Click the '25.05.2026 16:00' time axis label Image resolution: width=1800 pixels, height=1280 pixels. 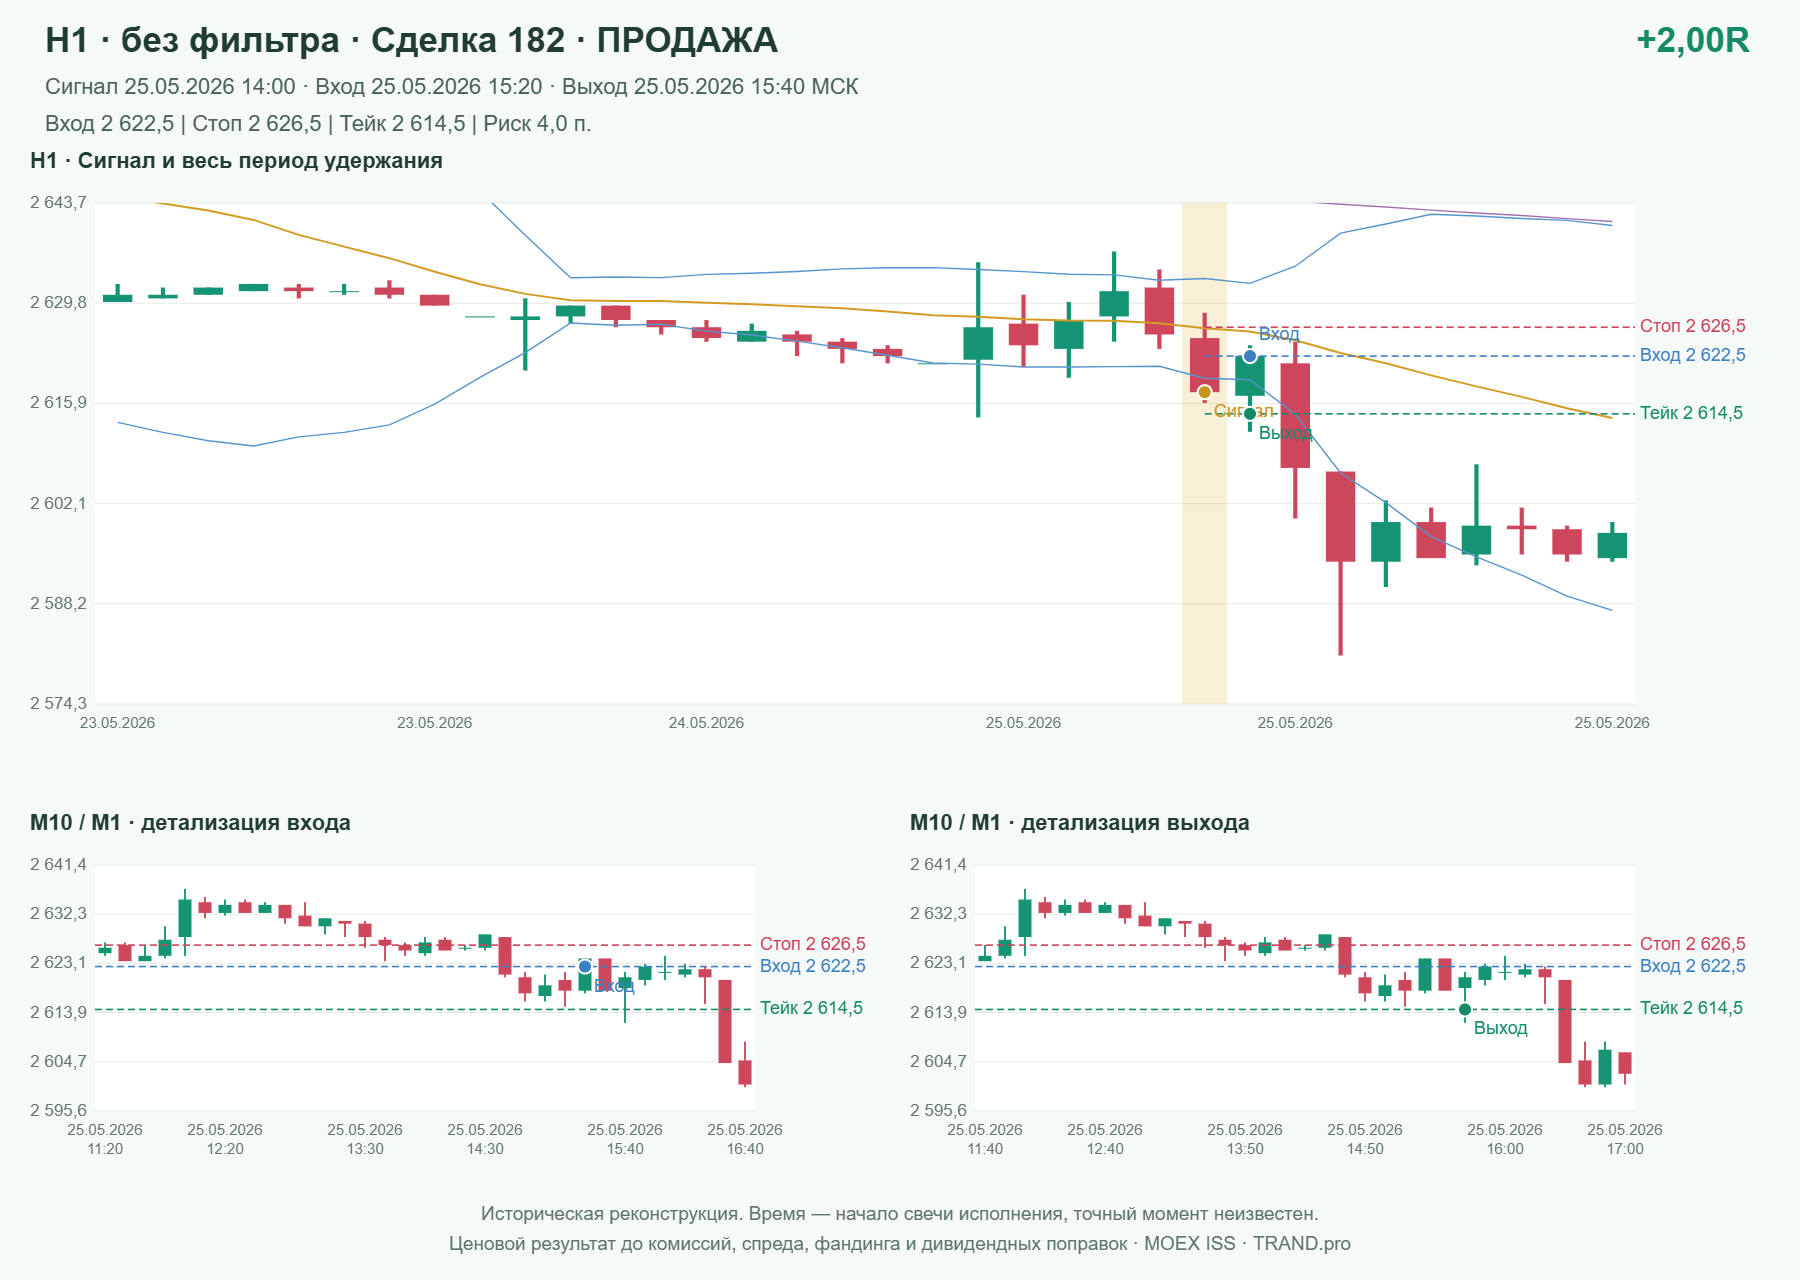point(1505,1139)
